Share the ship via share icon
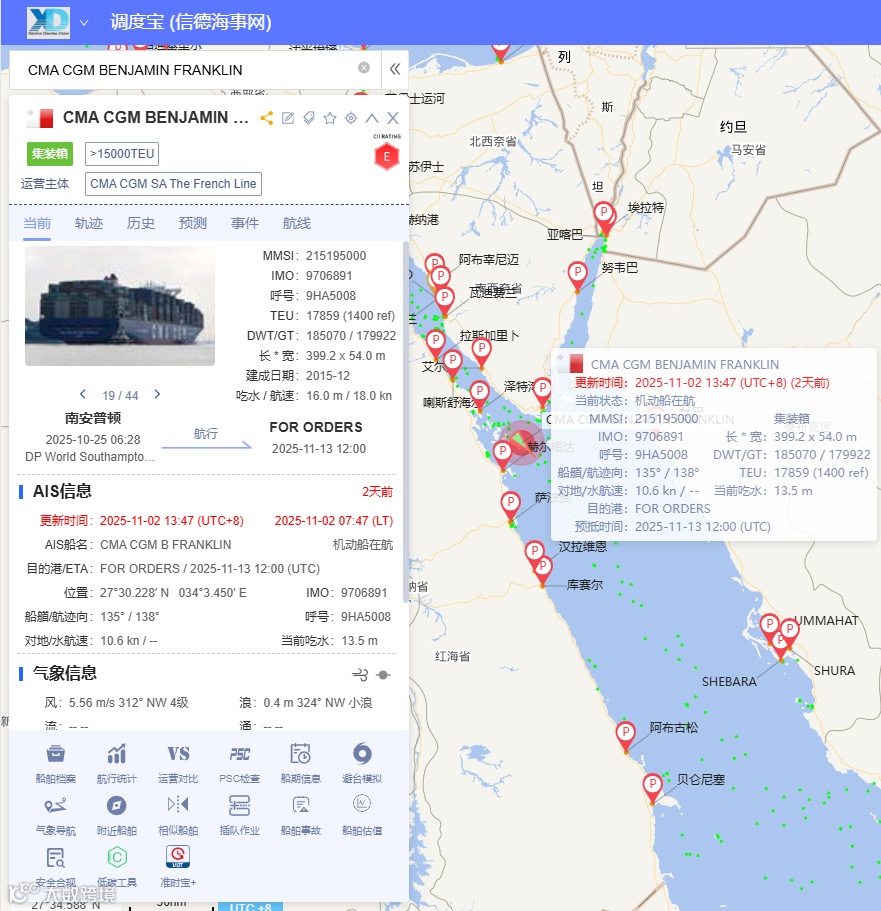Image resolution: width=881 pixels, height=911 pixels. 267,118
